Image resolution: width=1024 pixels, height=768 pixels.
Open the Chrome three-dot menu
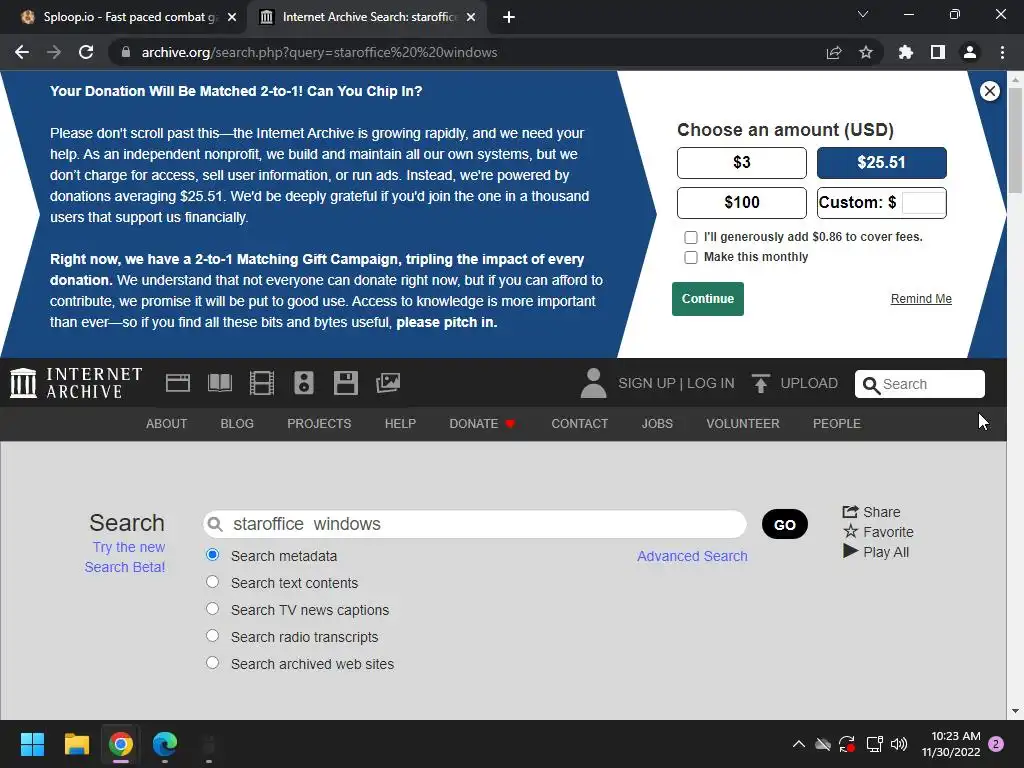click(1002, 52)
